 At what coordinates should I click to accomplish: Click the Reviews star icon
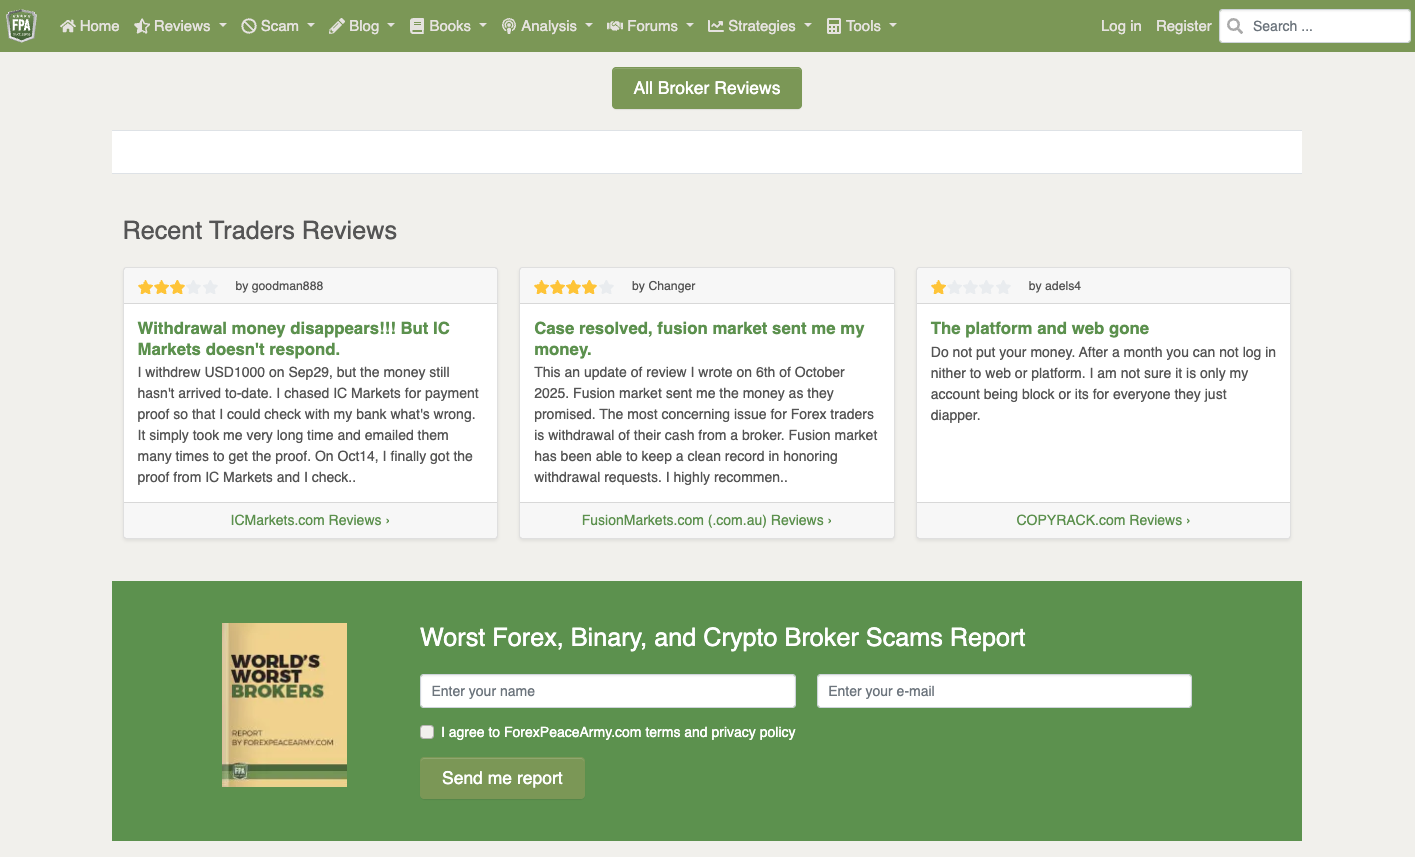[142, 26]
